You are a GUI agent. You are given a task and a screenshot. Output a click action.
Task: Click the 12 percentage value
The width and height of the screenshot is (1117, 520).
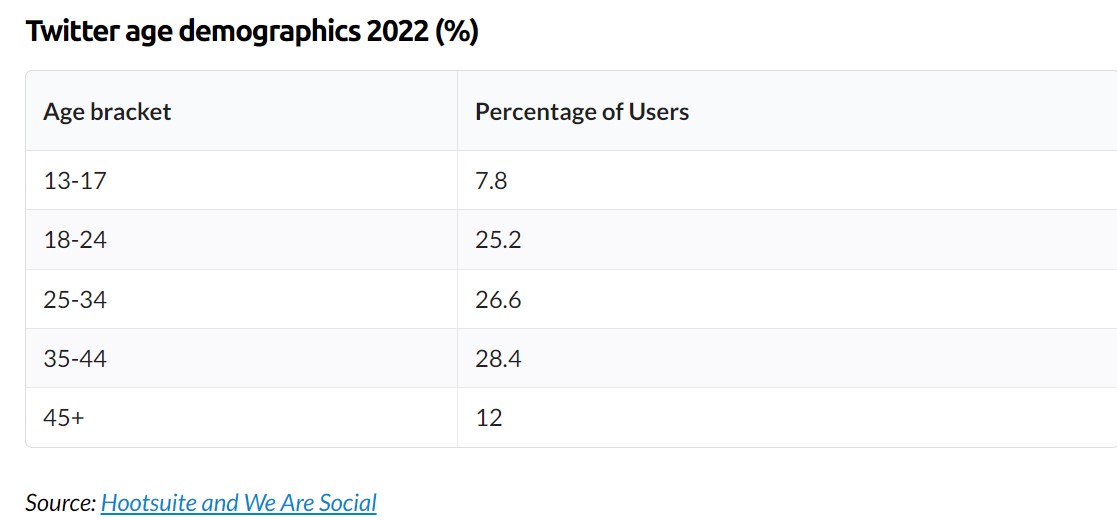[489, 417]
